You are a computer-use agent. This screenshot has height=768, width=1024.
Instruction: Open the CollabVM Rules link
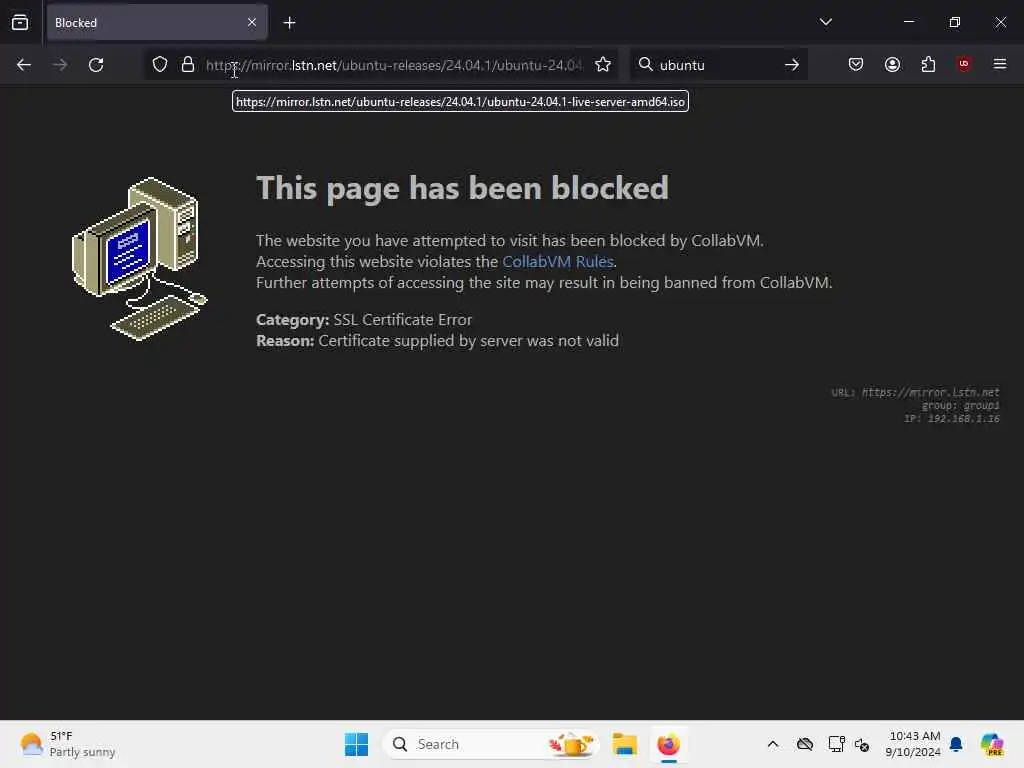558,261
